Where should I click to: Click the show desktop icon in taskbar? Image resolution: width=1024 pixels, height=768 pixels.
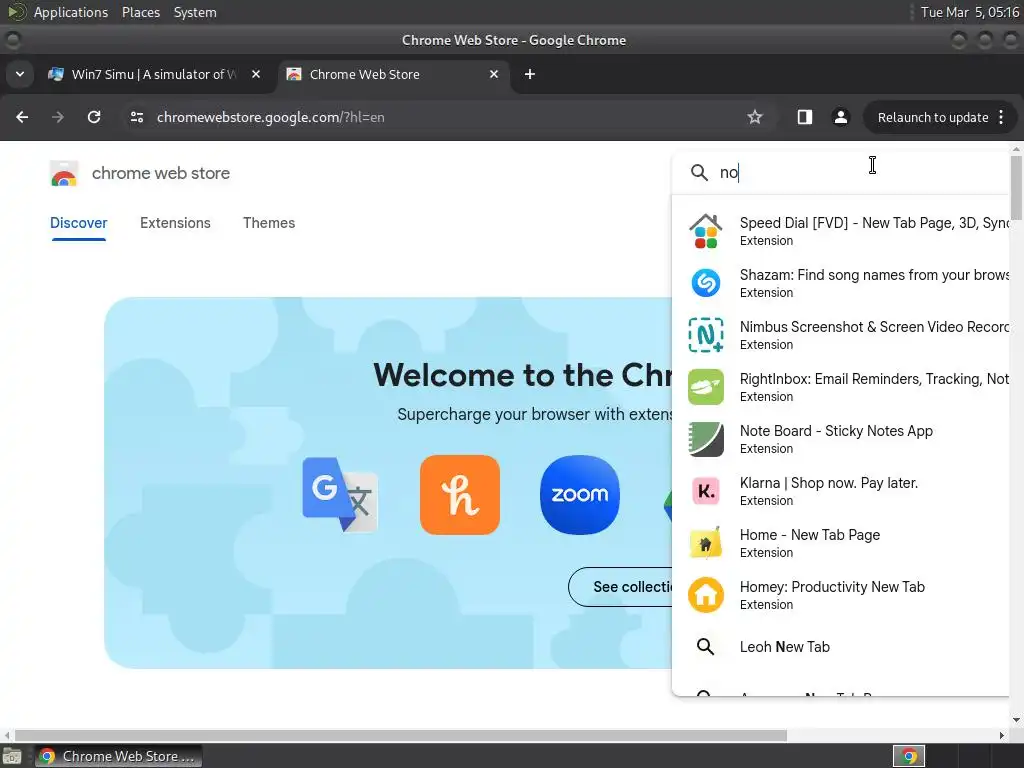click(x=12, y=756)
